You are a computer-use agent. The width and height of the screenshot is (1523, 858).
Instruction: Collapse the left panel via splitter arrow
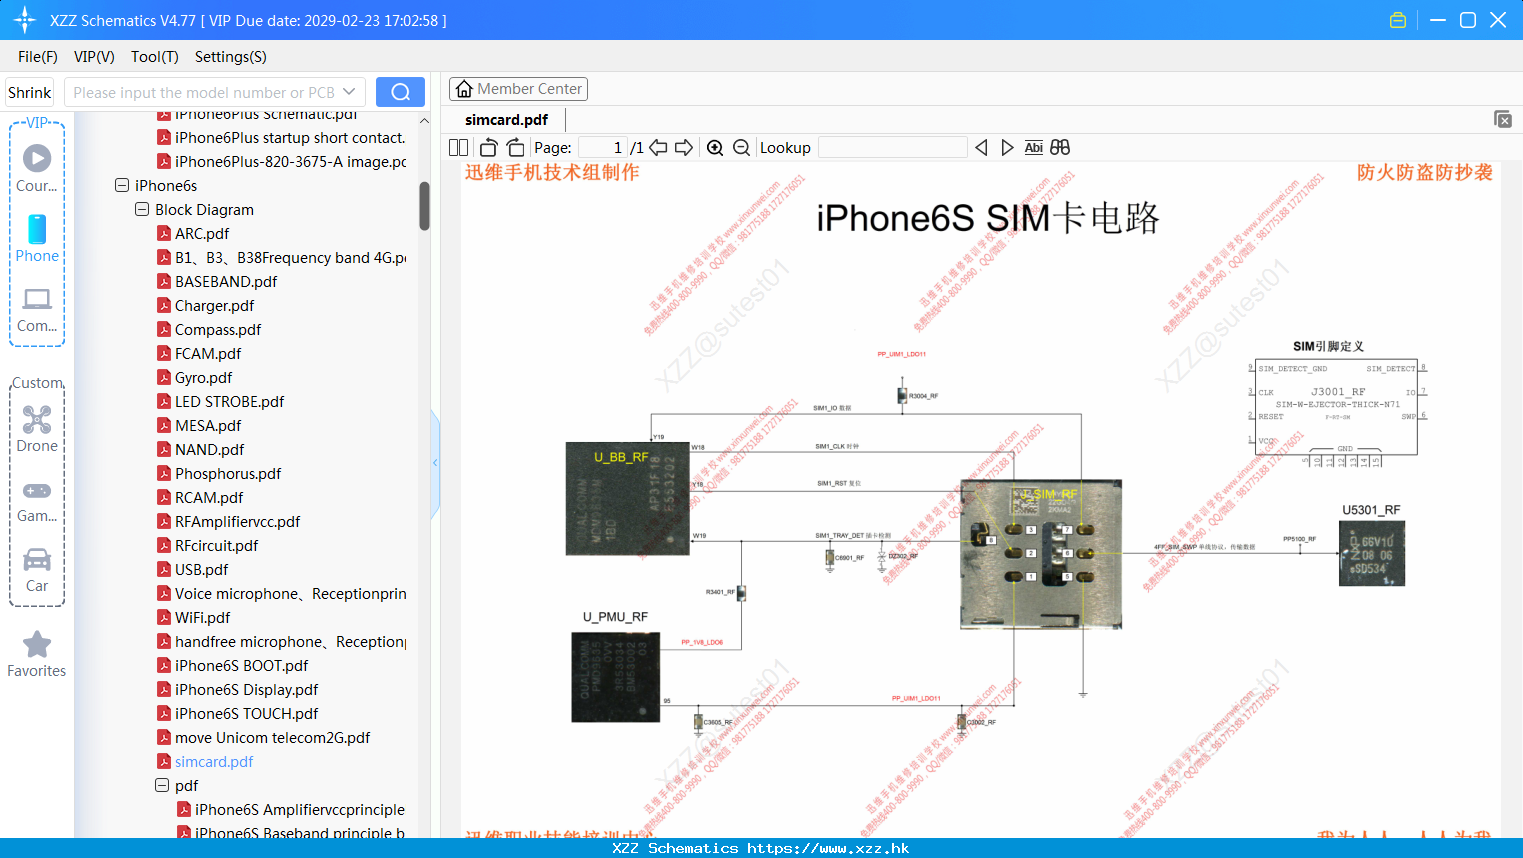(x=435, y=463)
